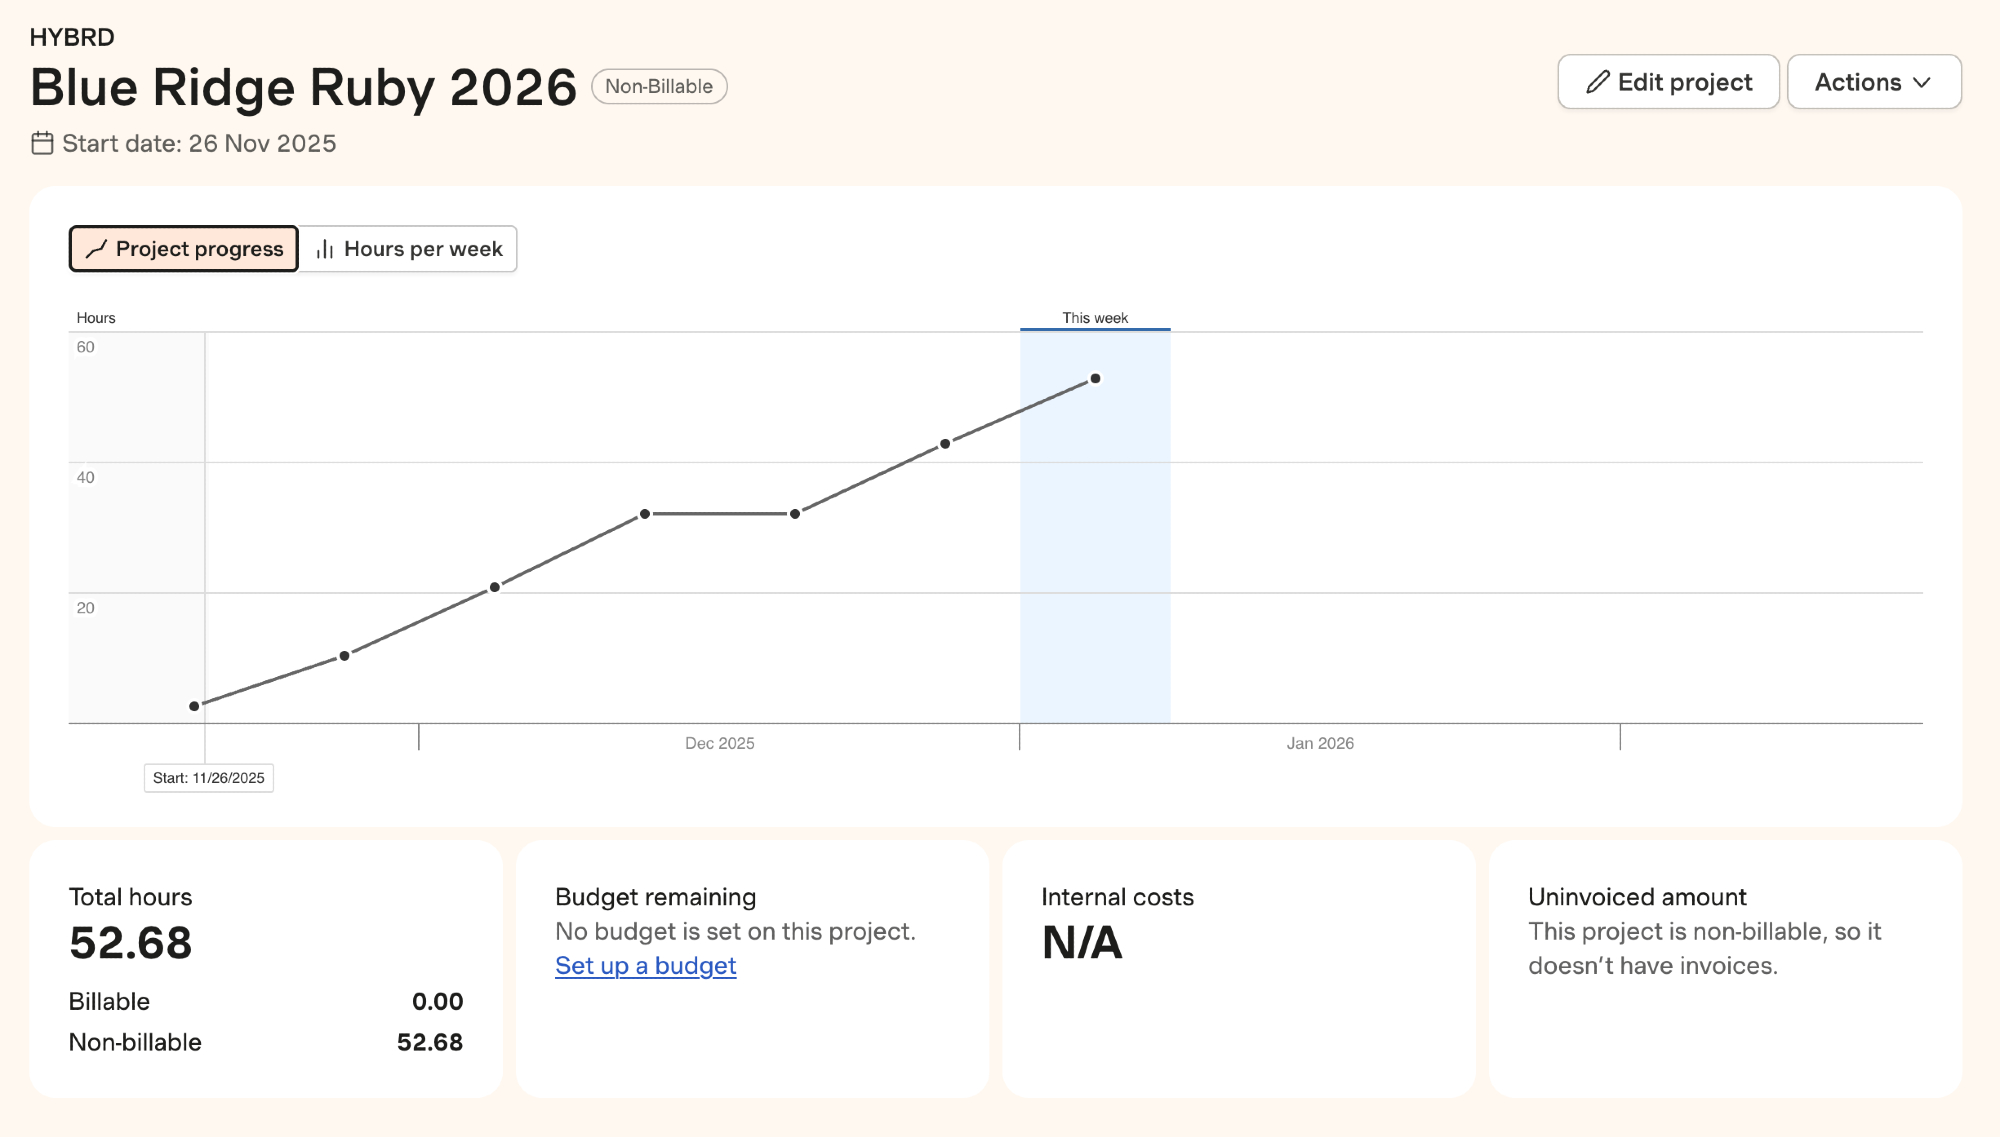The height and width of the screenshot is (1137, 2000).
Task: Click the HYBRD client name
Action: (x=72, y=38)
